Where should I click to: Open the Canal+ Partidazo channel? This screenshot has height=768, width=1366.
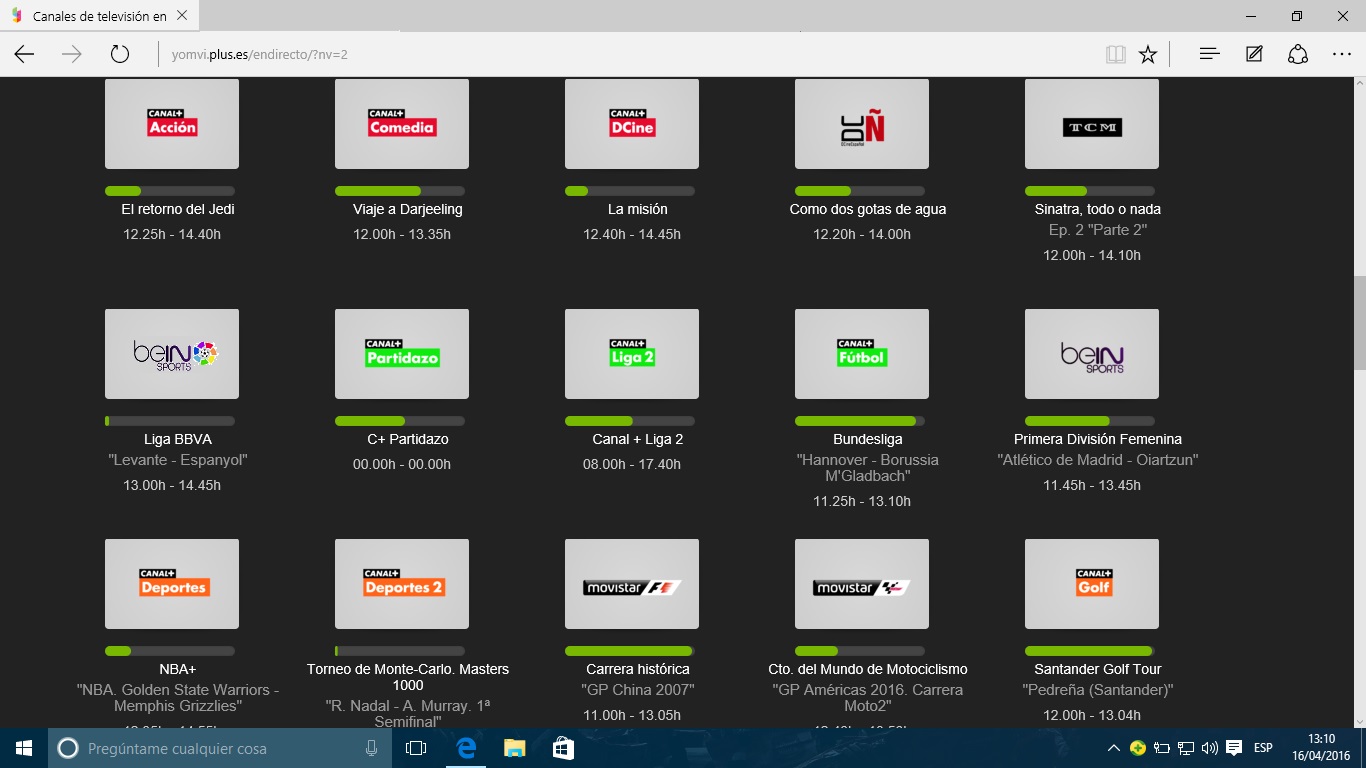[x=402, y=354]
